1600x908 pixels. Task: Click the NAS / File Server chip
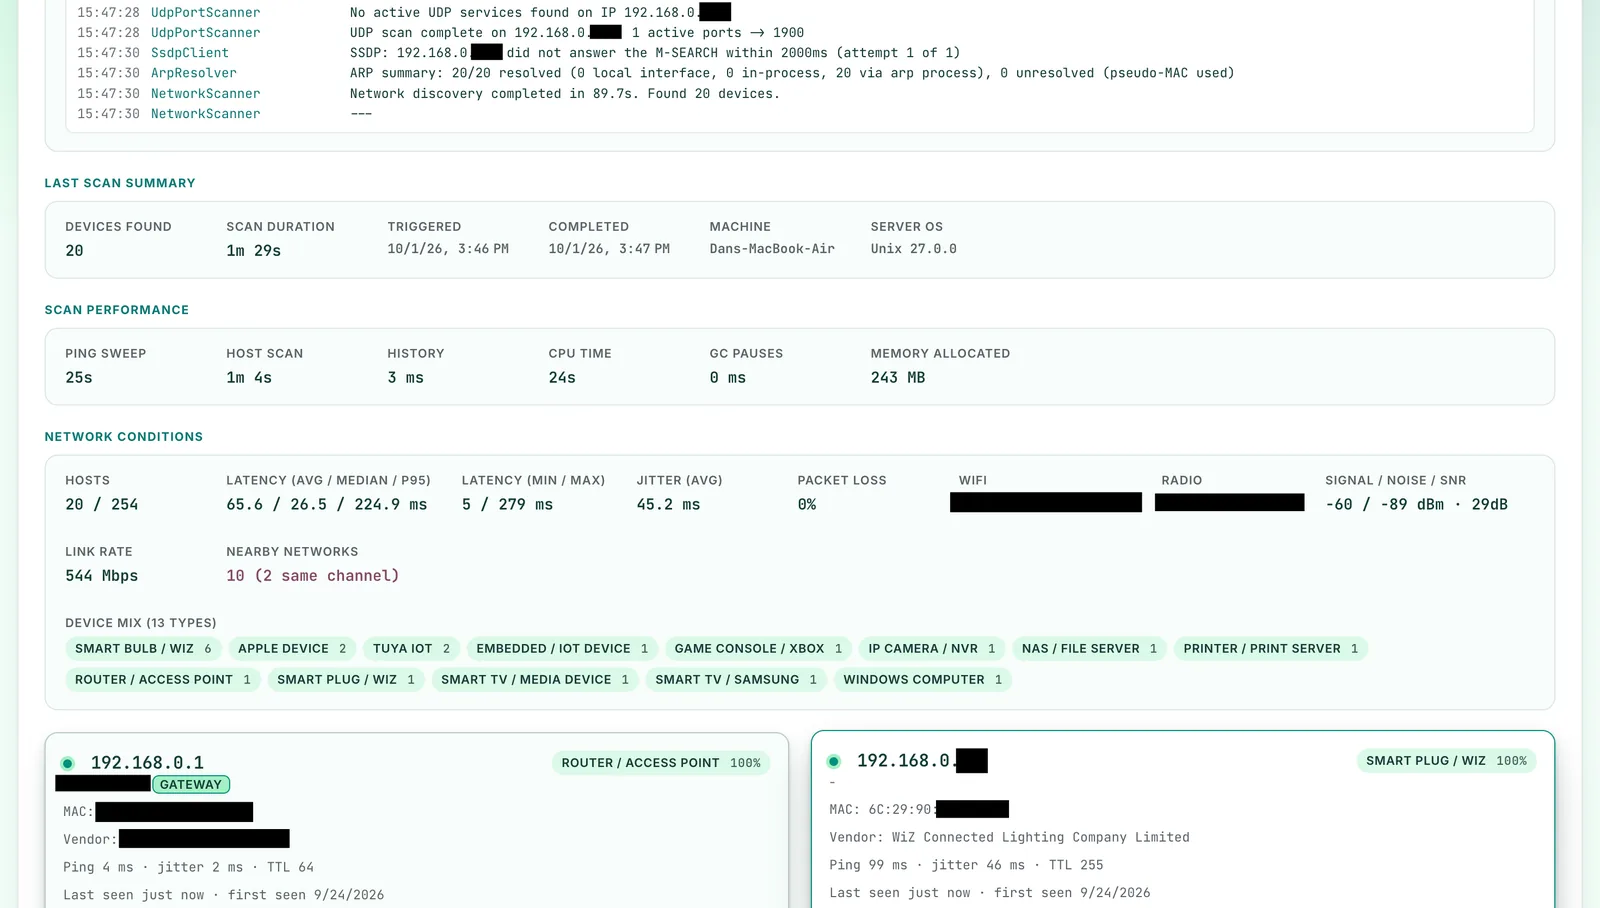[1089, 649]
